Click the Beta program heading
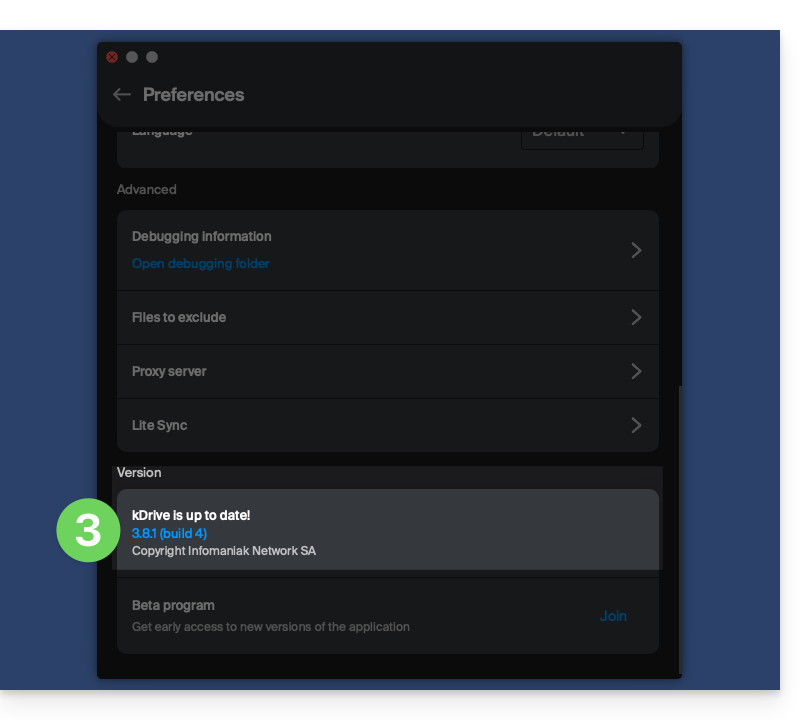Screen dimensions: 810x720 [173, 605]
